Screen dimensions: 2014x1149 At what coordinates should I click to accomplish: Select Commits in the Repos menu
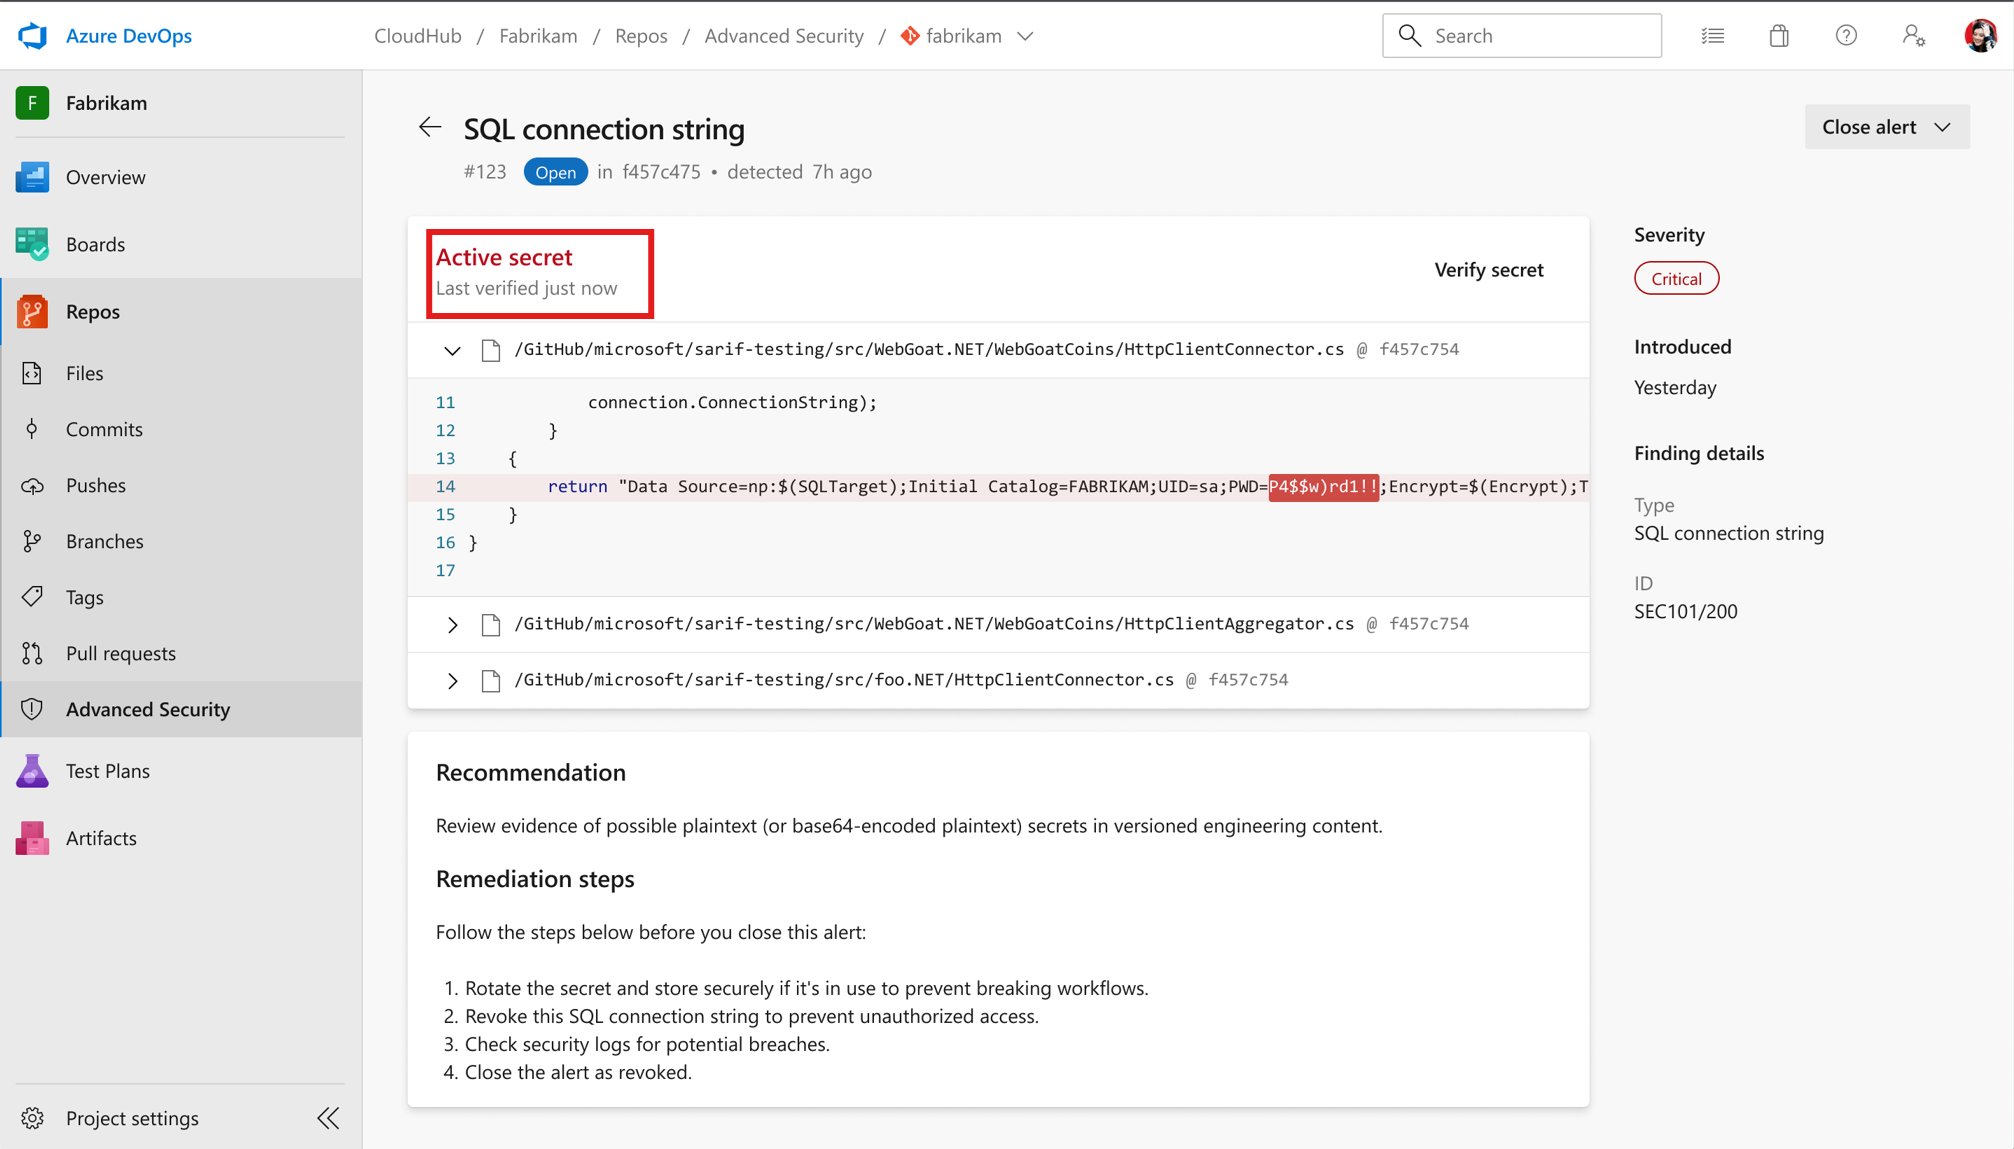pyautogui.click(x=104, y=429)
